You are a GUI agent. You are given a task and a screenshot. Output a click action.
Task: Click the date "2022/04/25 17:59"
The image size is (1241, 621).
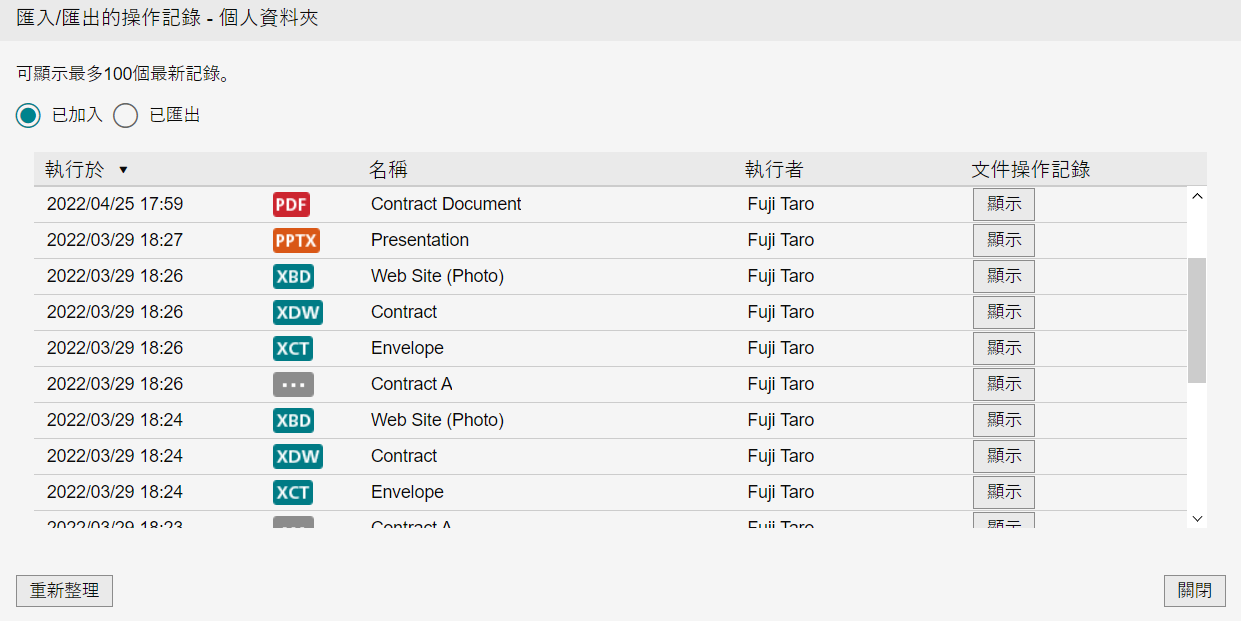coord(115,204)
